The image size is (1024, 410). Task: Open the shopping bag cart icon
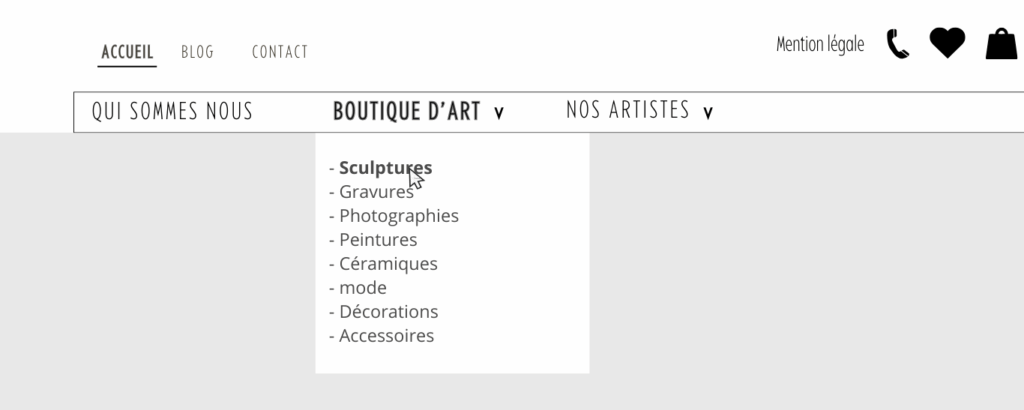pos(1001,44)
